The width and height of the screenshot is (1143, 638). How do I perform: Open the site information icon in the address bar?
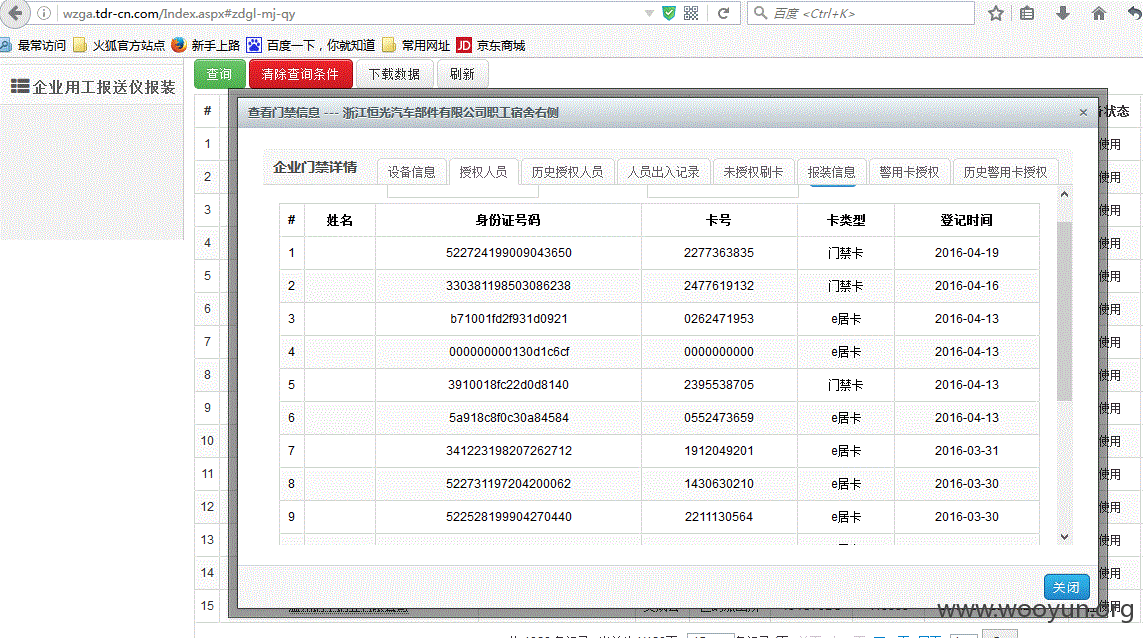coord(44,13)
